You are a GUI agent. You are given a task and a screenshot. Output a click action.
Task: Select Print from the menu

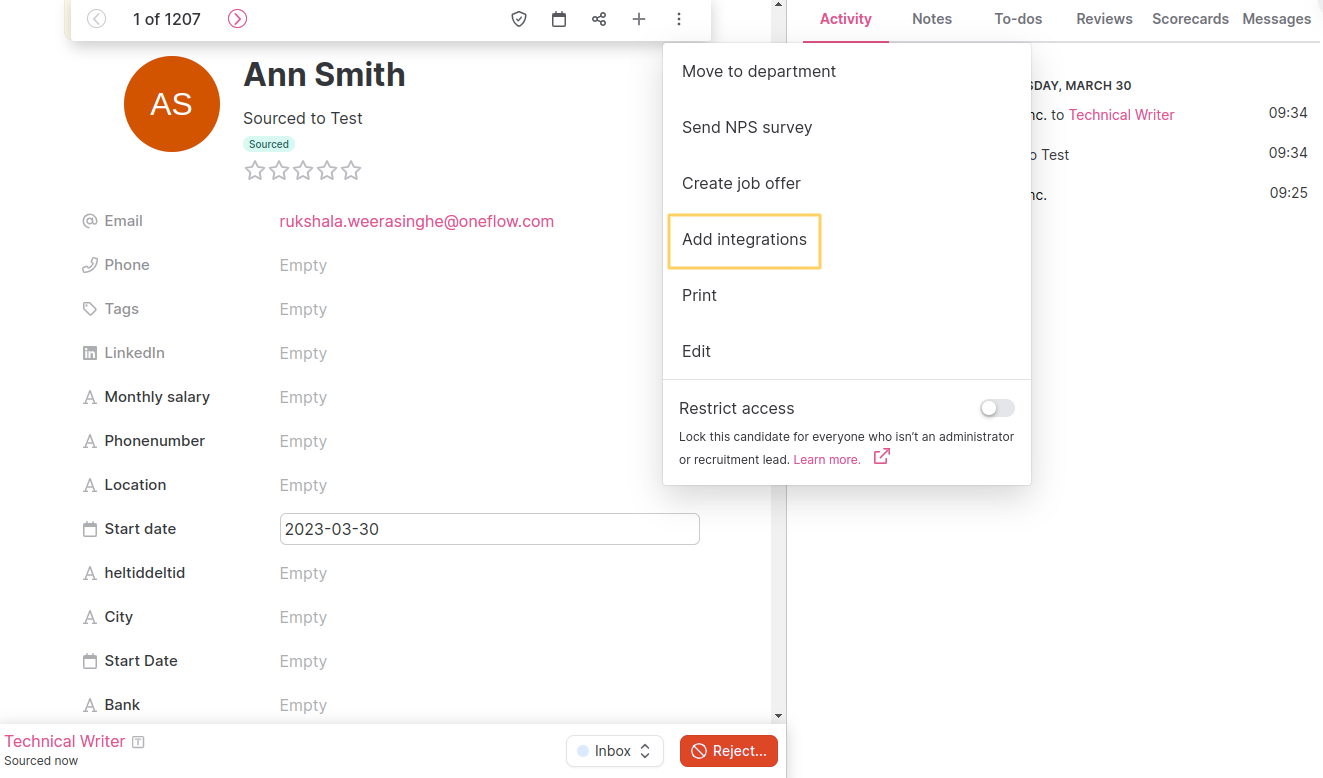699,295
